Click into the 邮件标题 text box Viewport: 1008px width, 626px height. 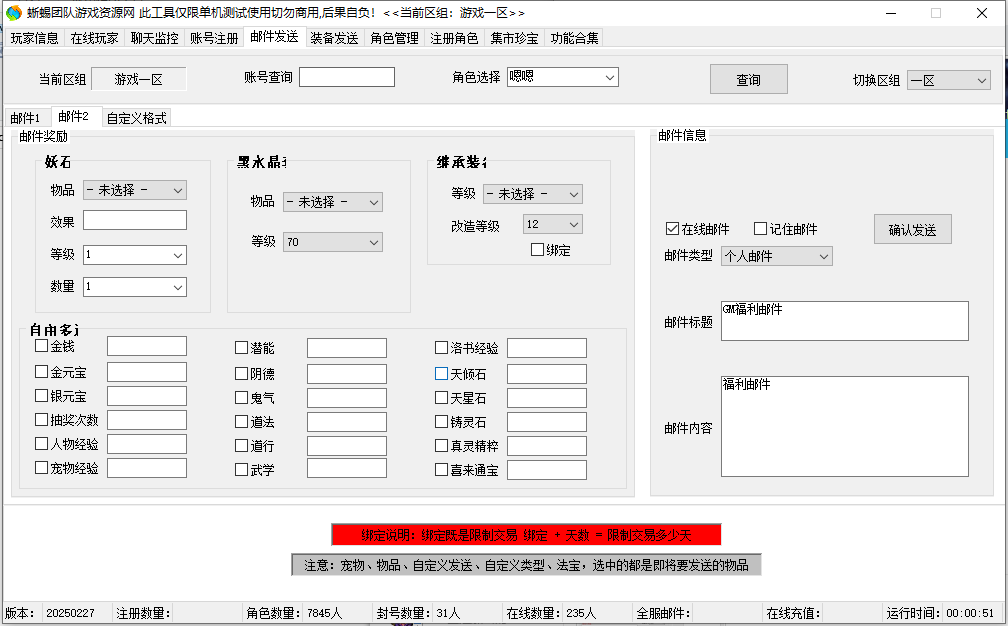[x=844, y=321]
